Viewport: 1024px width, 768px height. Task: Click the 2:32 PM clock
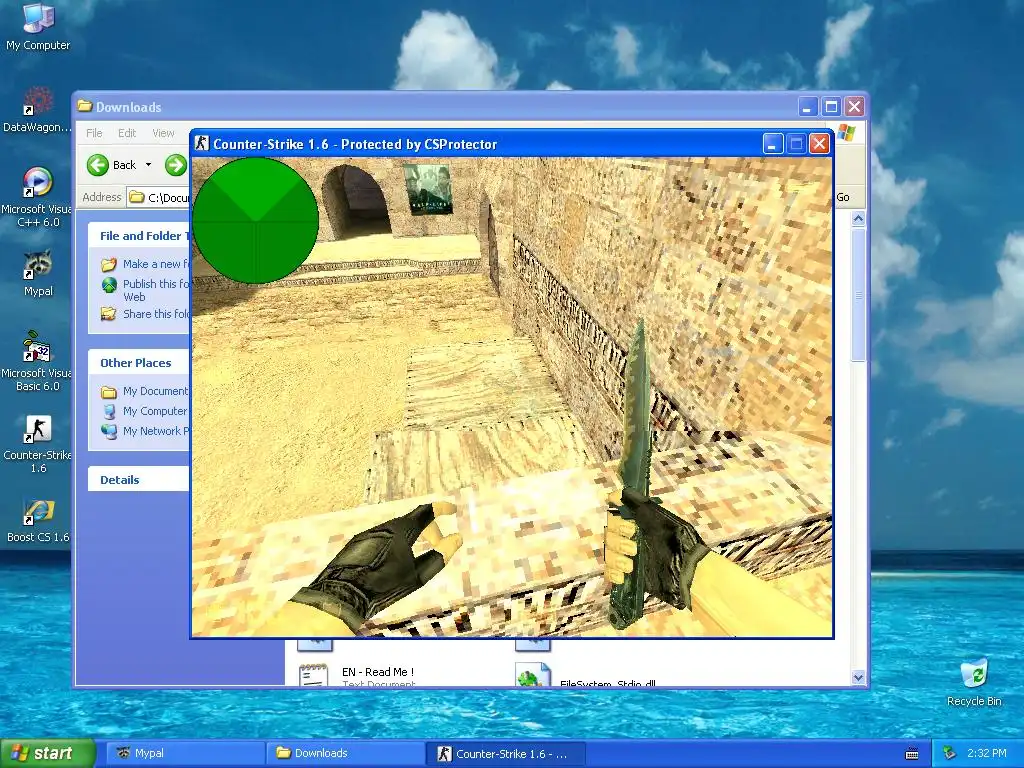(x=987, y=754)
